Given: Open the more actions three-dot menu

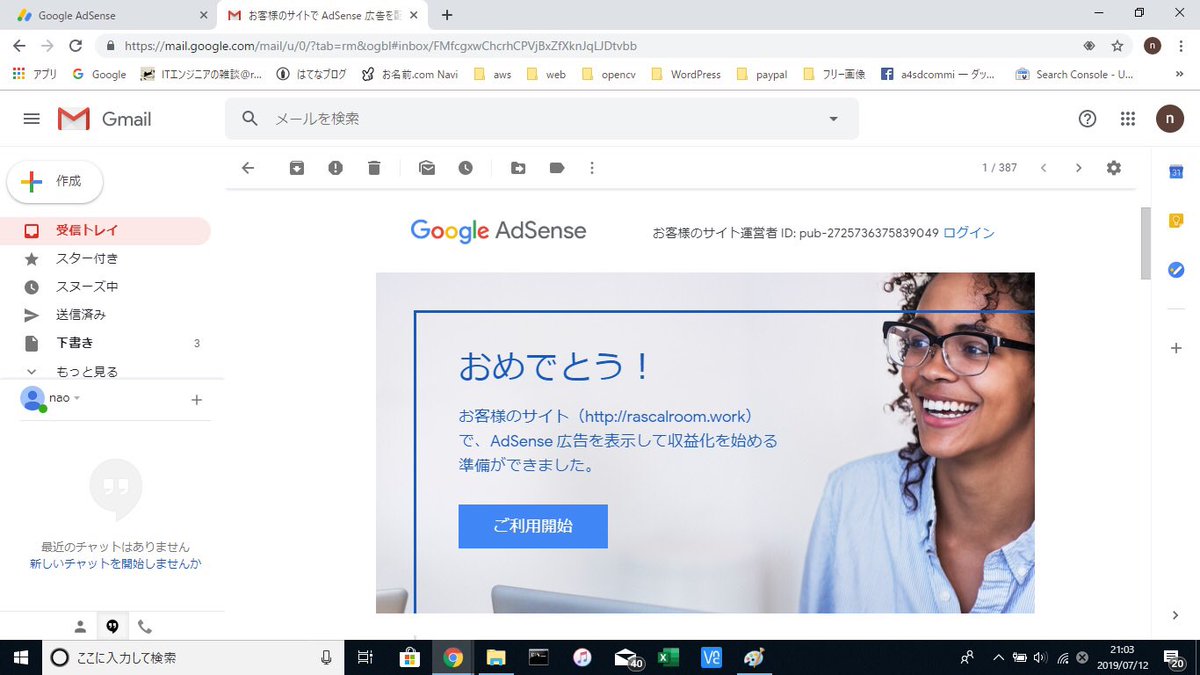Looking at the screenshot, I should [x=592, y=168].
